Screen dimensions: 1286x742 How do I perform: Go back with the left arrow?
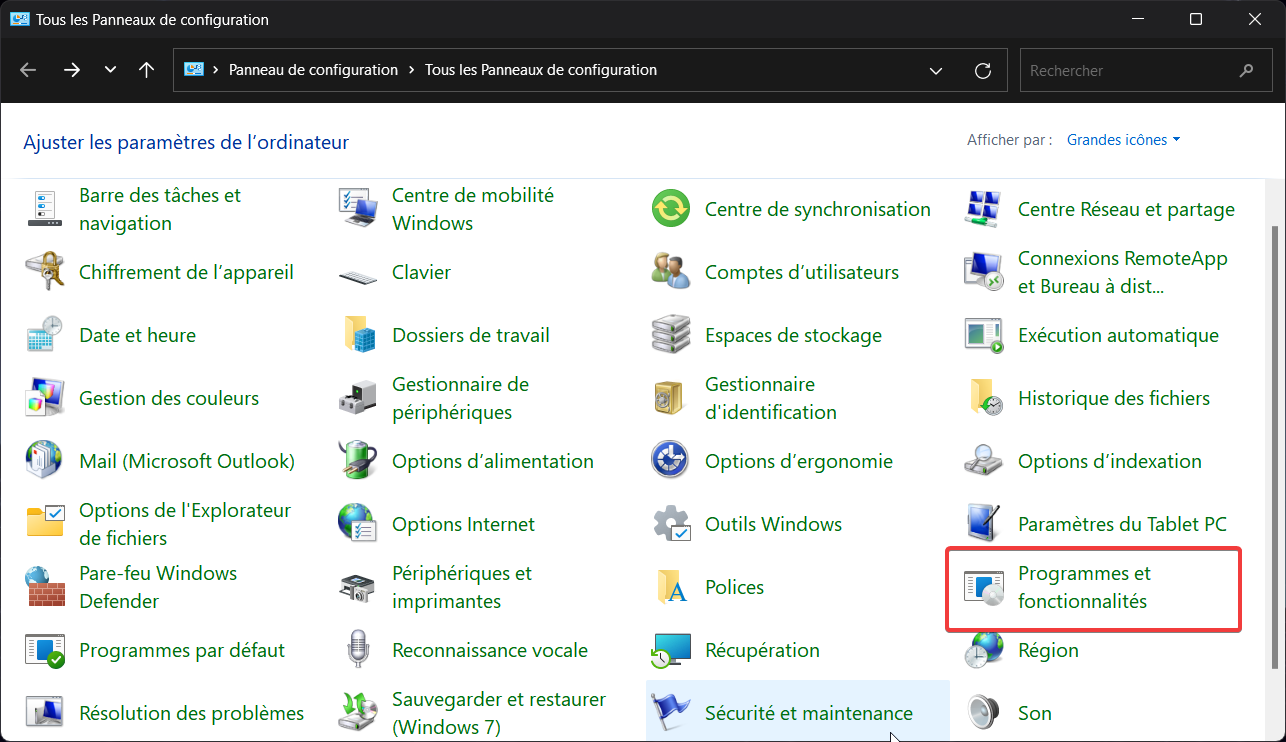(28, 71)
